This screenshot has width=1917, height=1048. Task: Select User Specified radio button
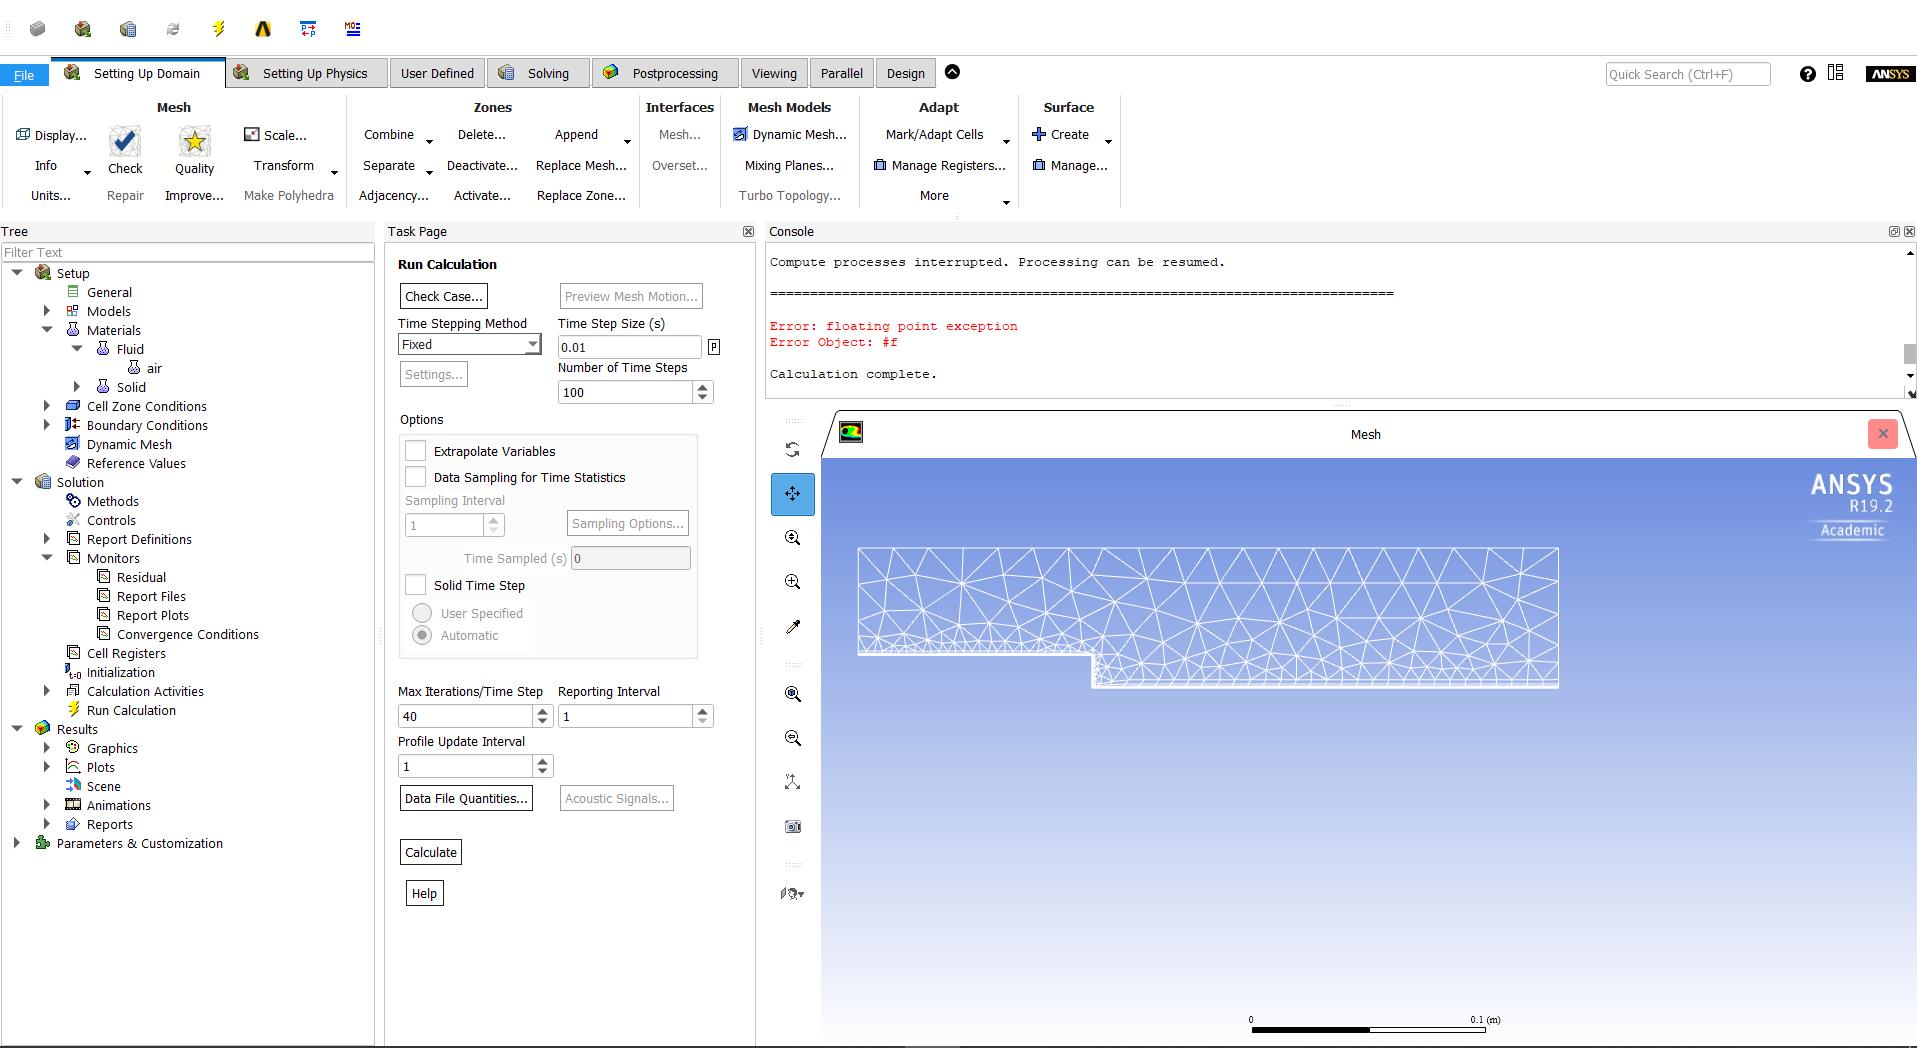click(422, 613)
